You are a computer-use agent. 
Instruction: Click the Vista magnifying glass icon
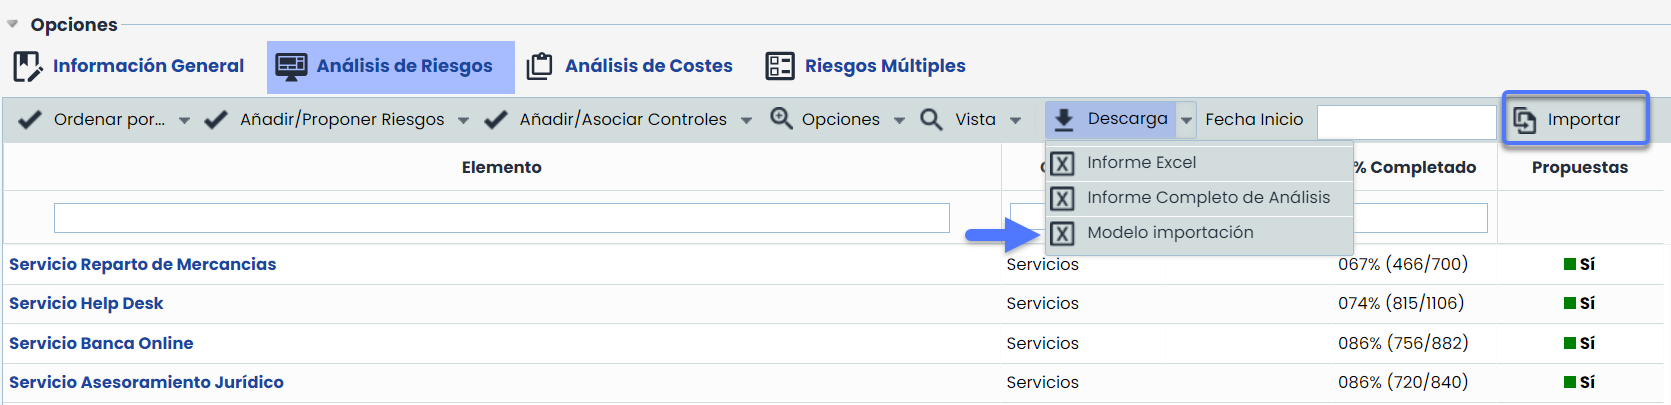click(x=931, y=120)
